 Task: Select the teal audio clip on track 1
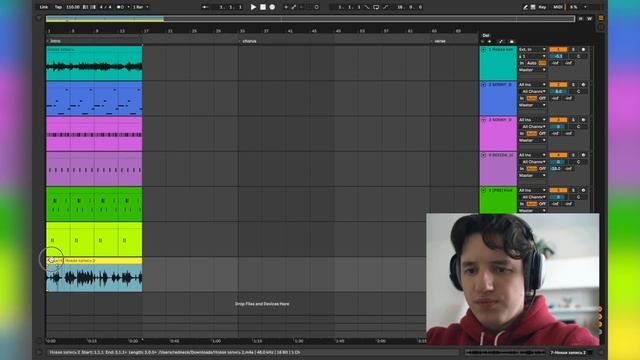94,63
